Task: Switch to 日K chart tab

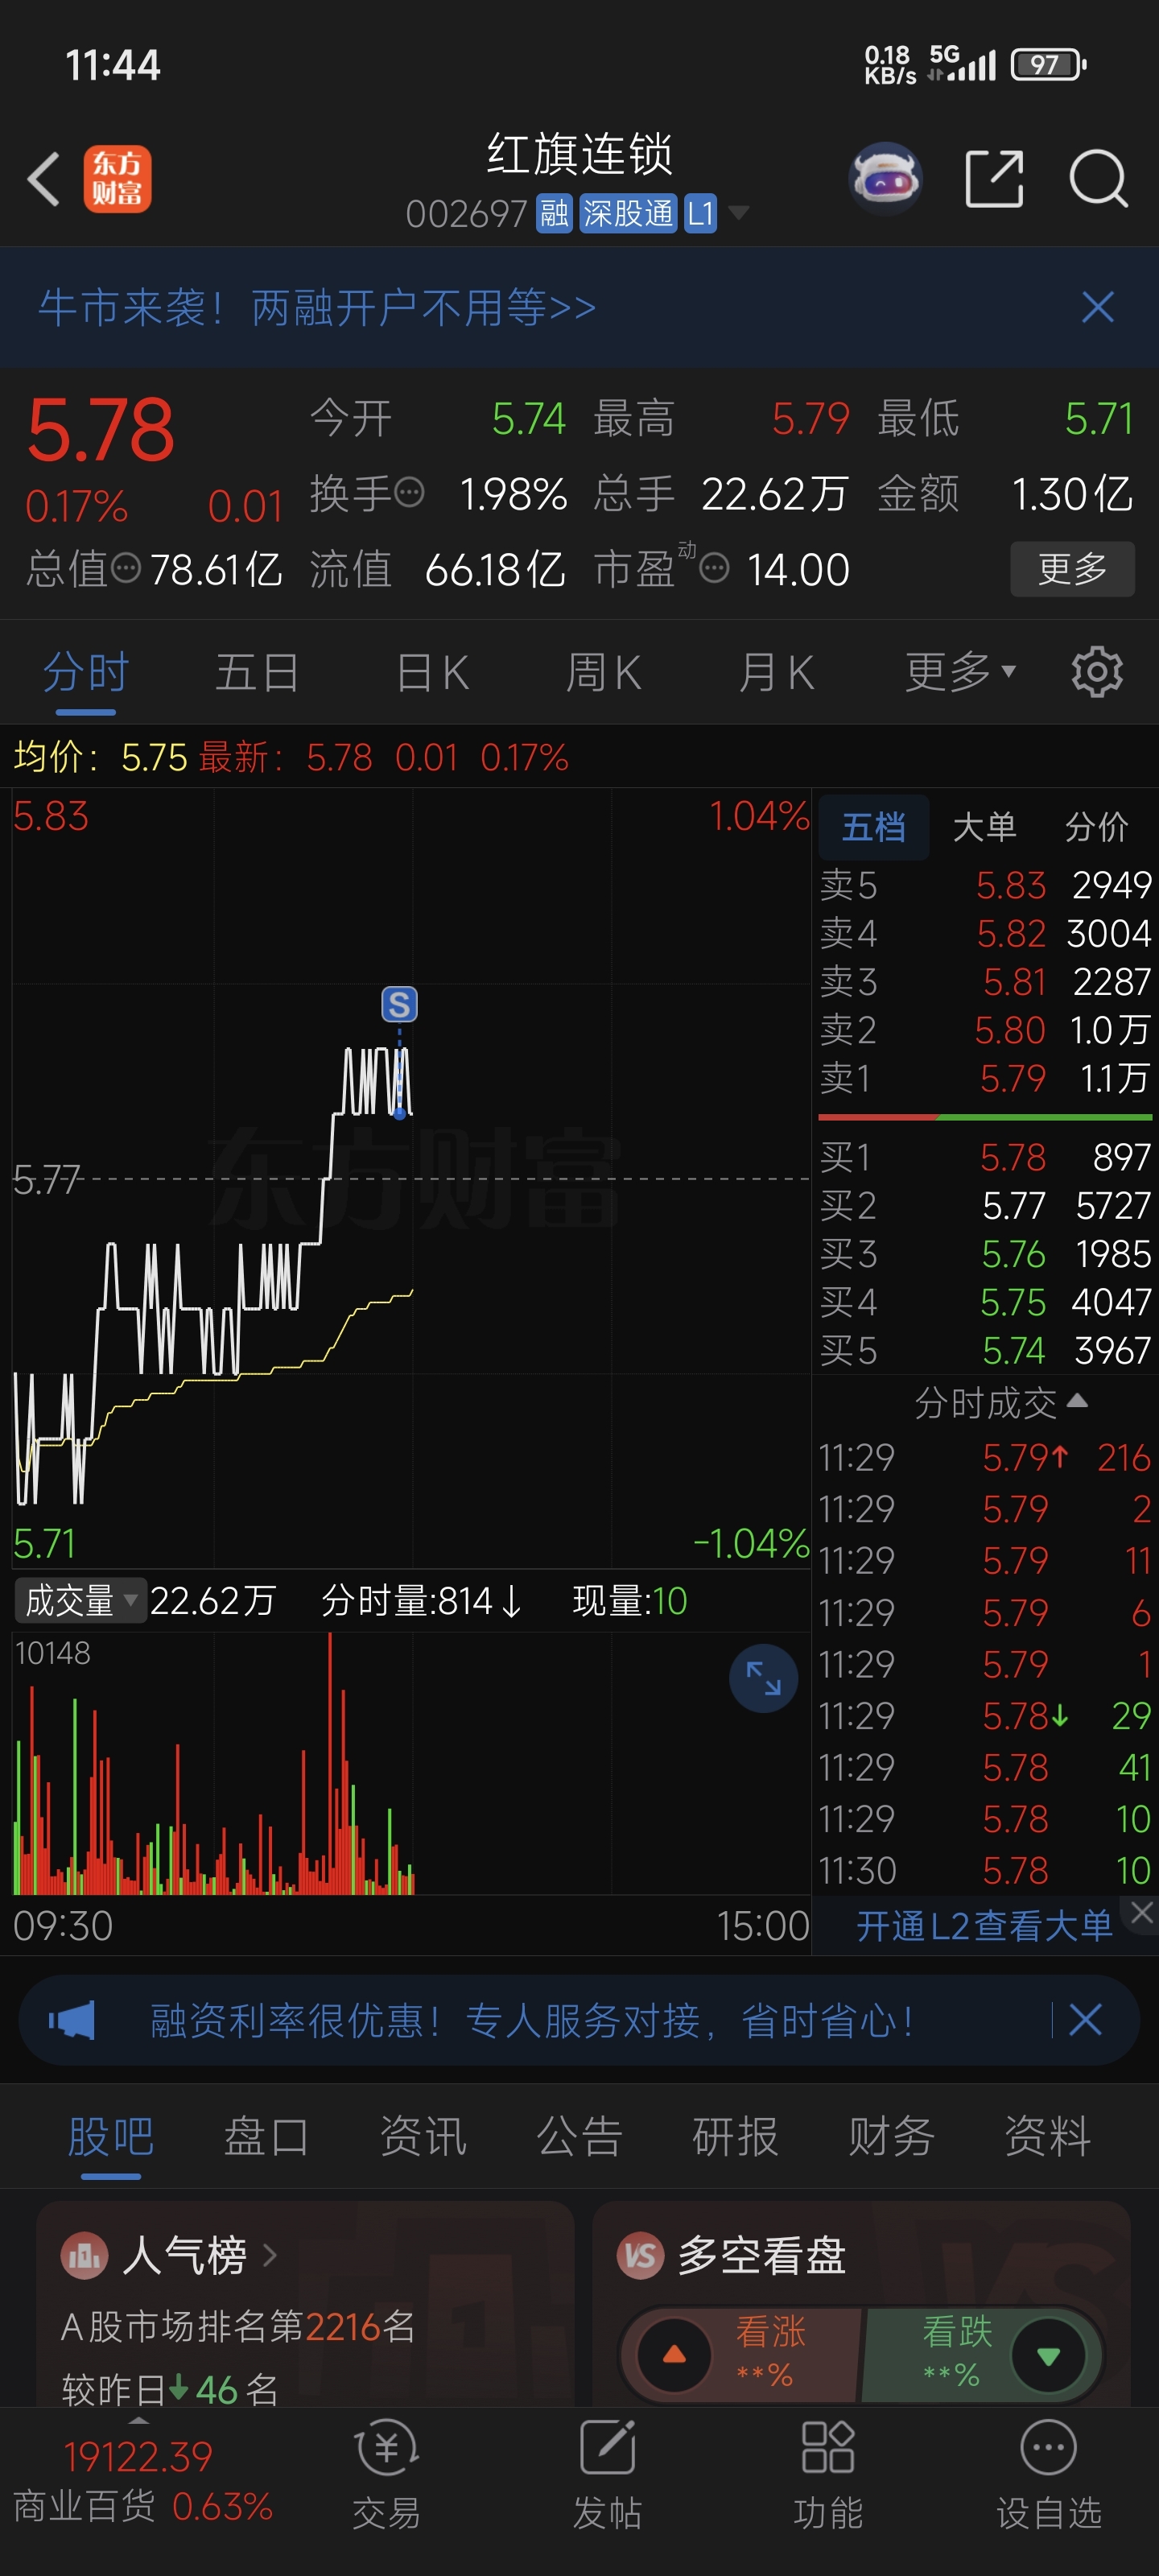Action: (x=432, y=672)
